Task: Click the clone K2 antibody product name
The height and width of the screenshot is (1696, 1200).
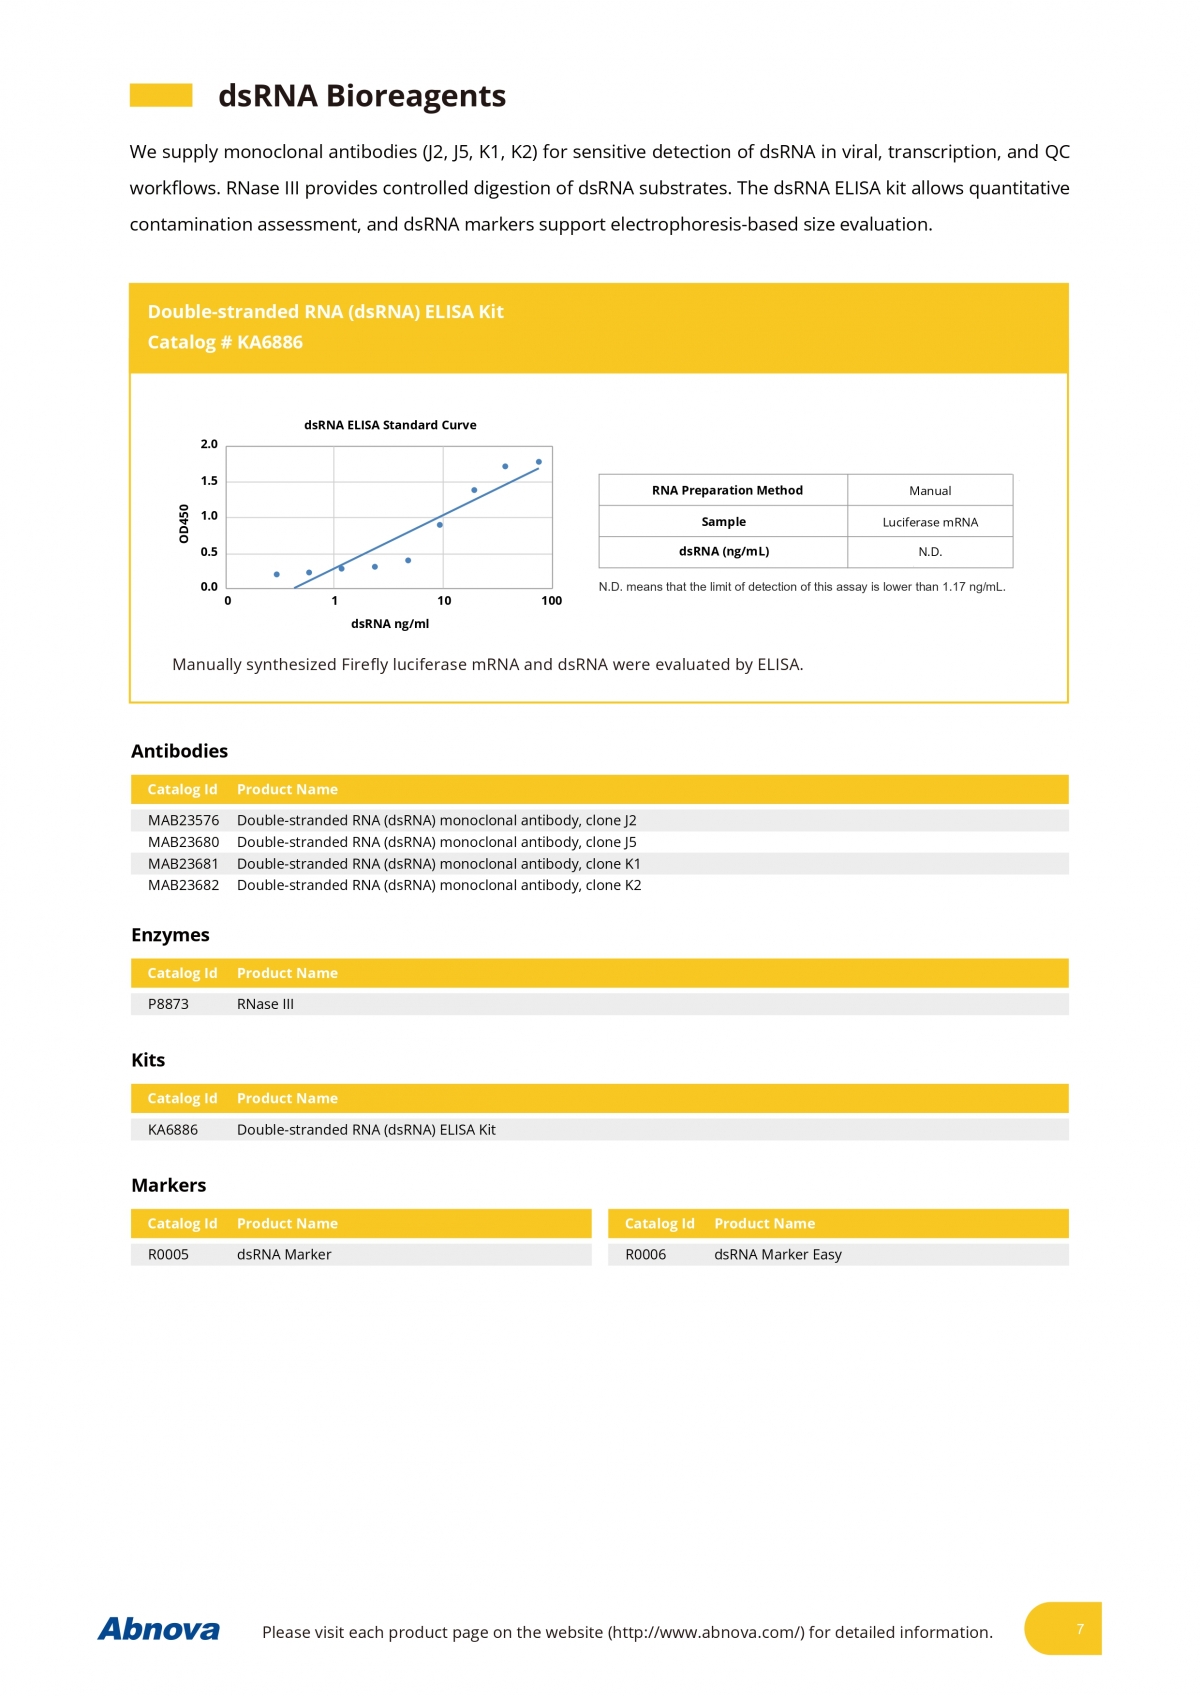Action: click(x=438, y=885)
